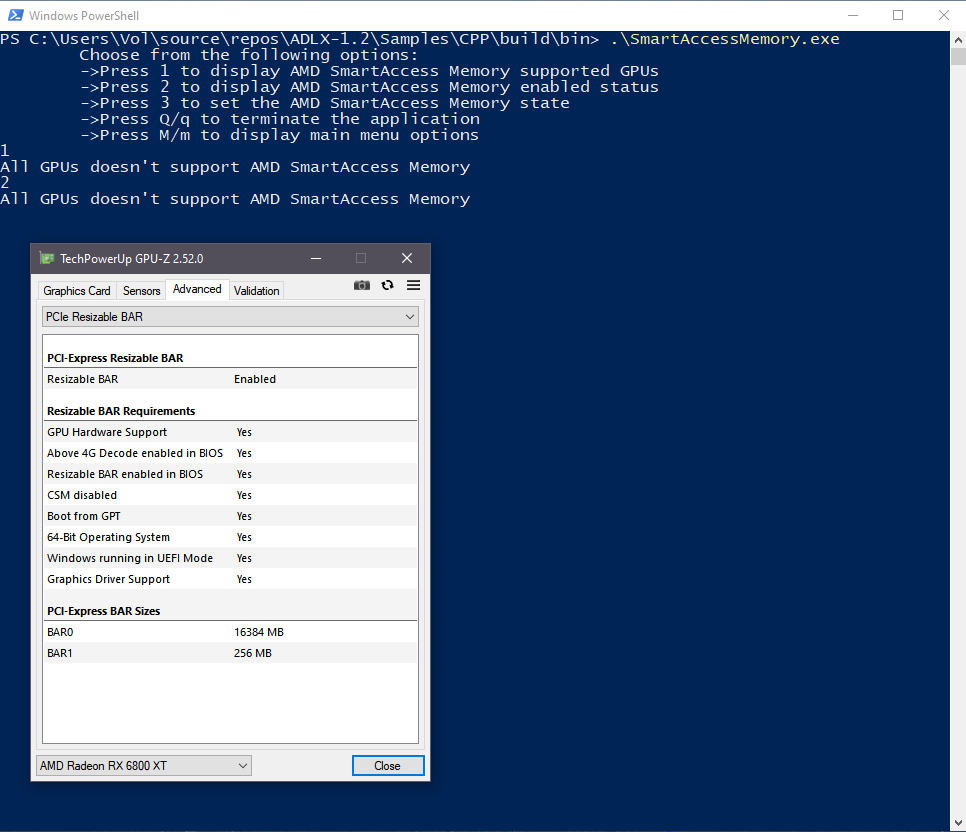Take a GPU-Z screenshot with the camera icon
The height and width of the screenshot is (832, 966).
[362, 285]
